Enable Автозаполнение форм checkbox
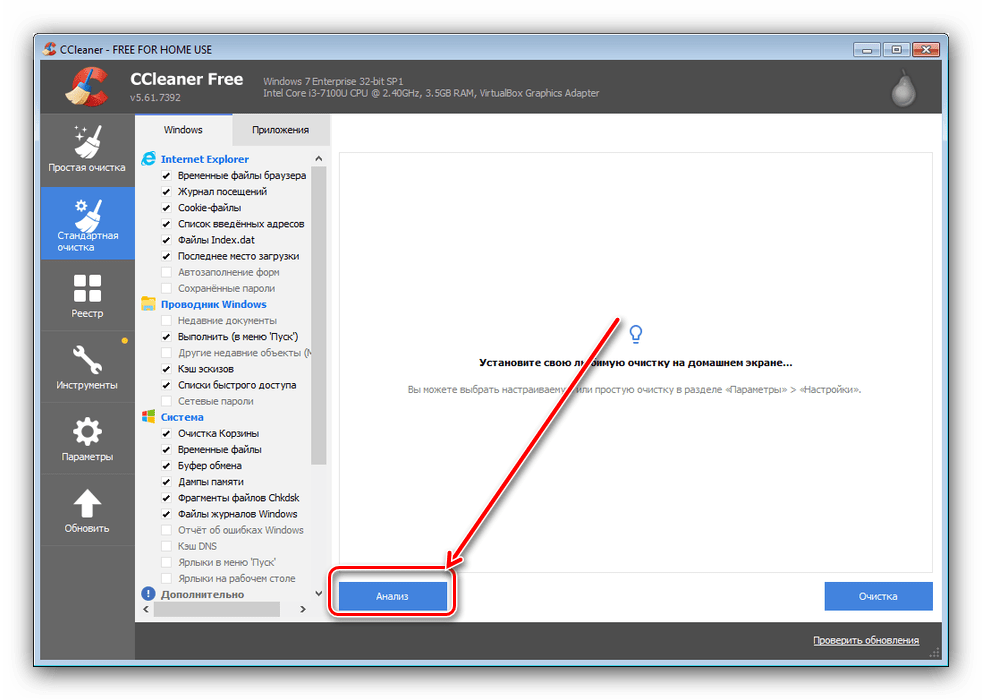Screen dimensions: 982x700 (166, 273)
